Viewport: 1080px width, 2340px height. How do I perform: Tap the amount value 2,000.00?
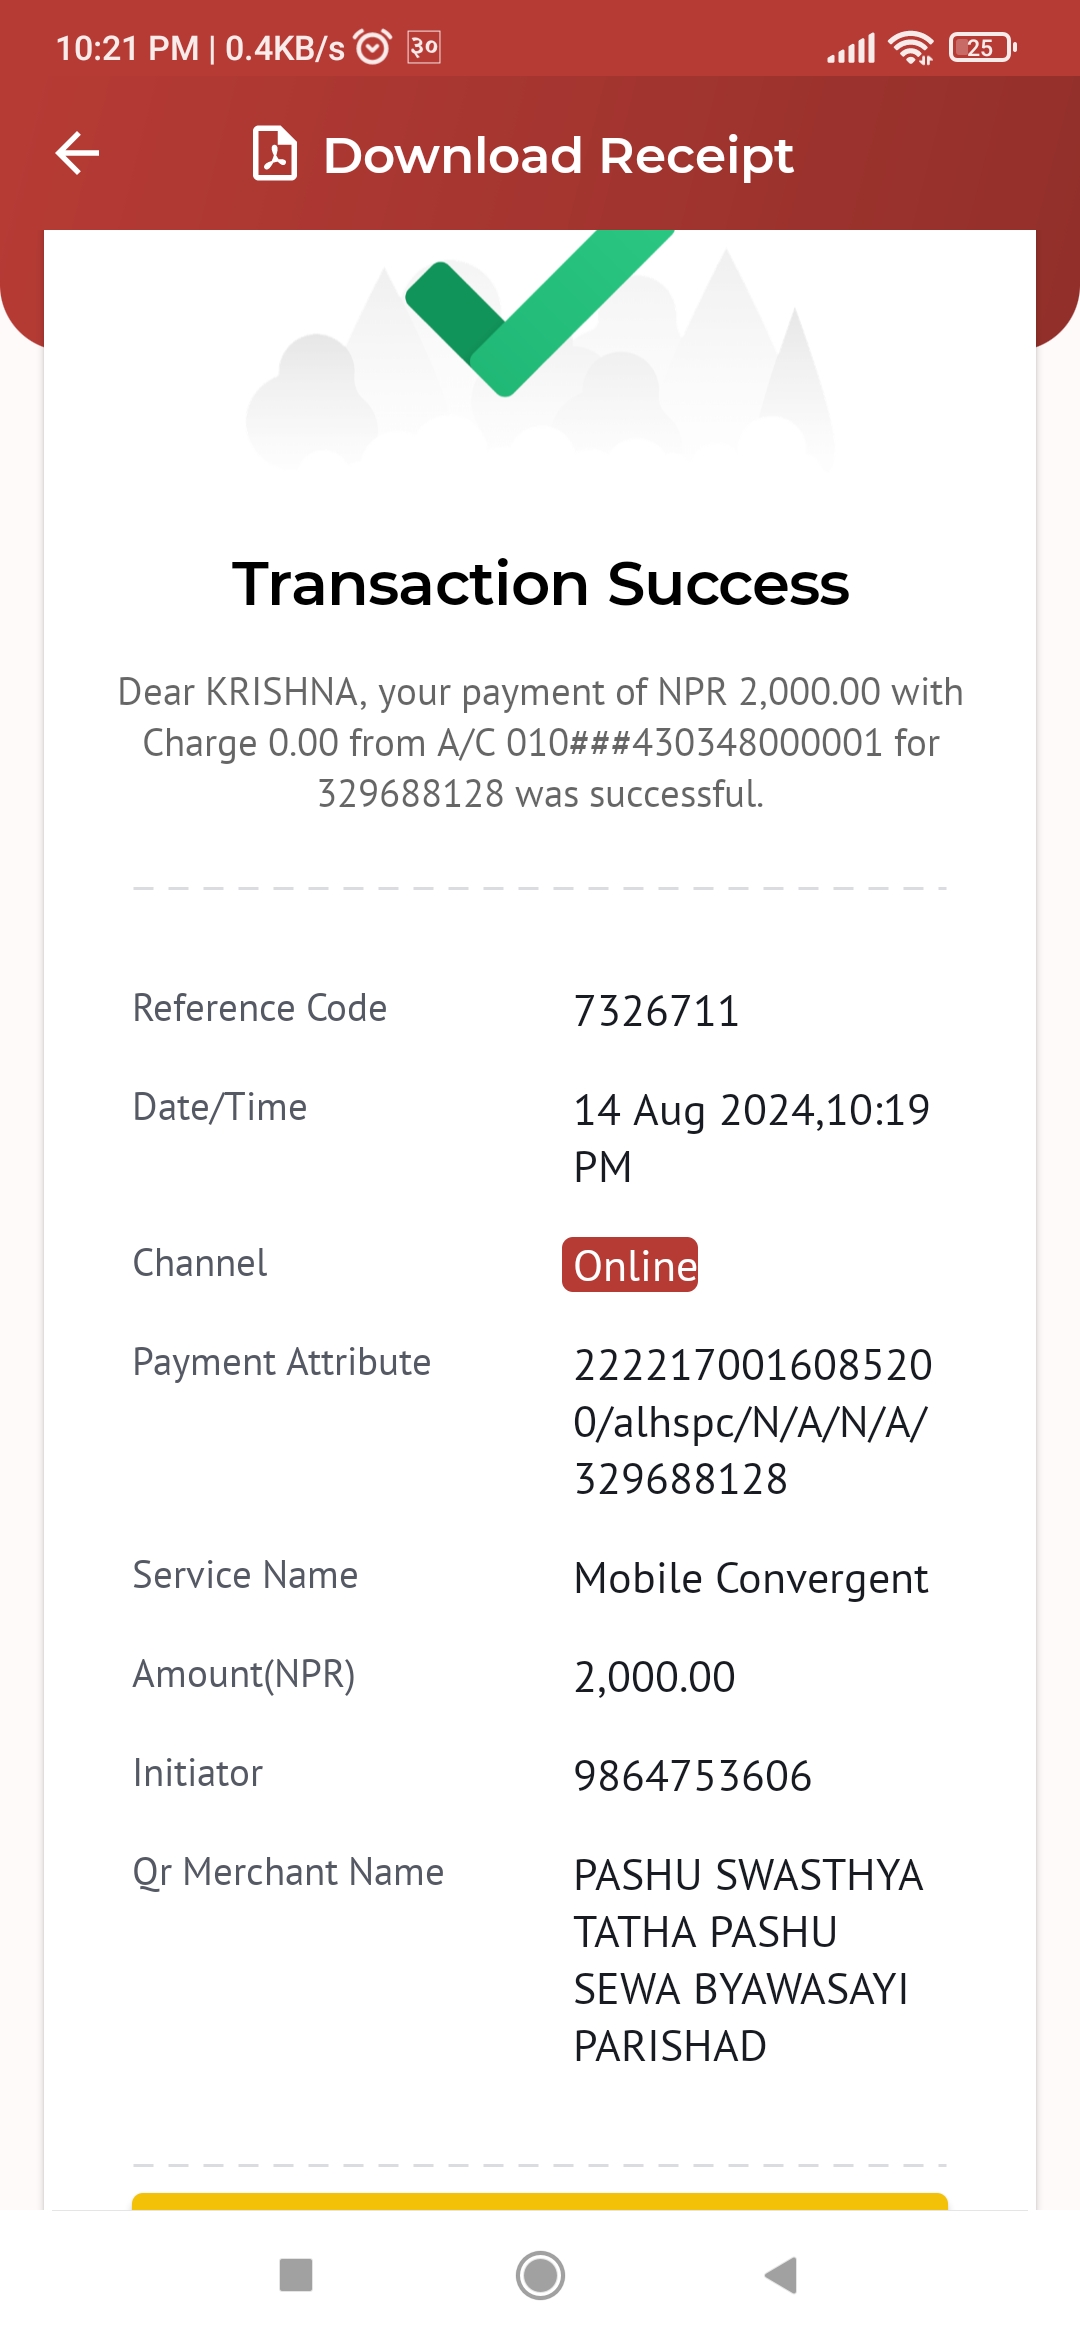[654, 1677]
